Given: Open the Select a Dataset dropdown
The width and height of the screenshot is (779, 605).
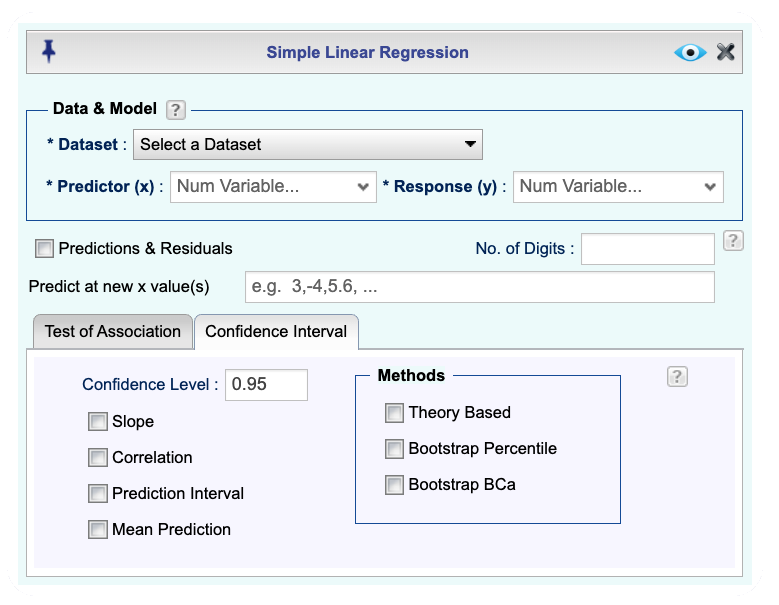Looking at the screenshot, I should [308, 145].
